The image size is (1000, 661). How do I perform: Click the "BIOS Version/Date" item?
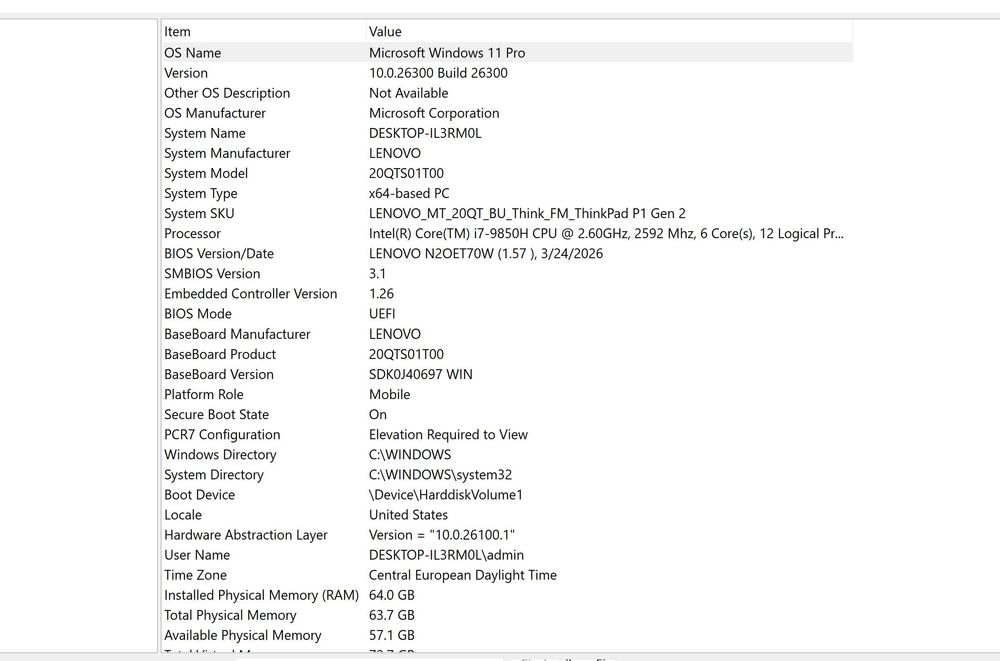[219, 254]
